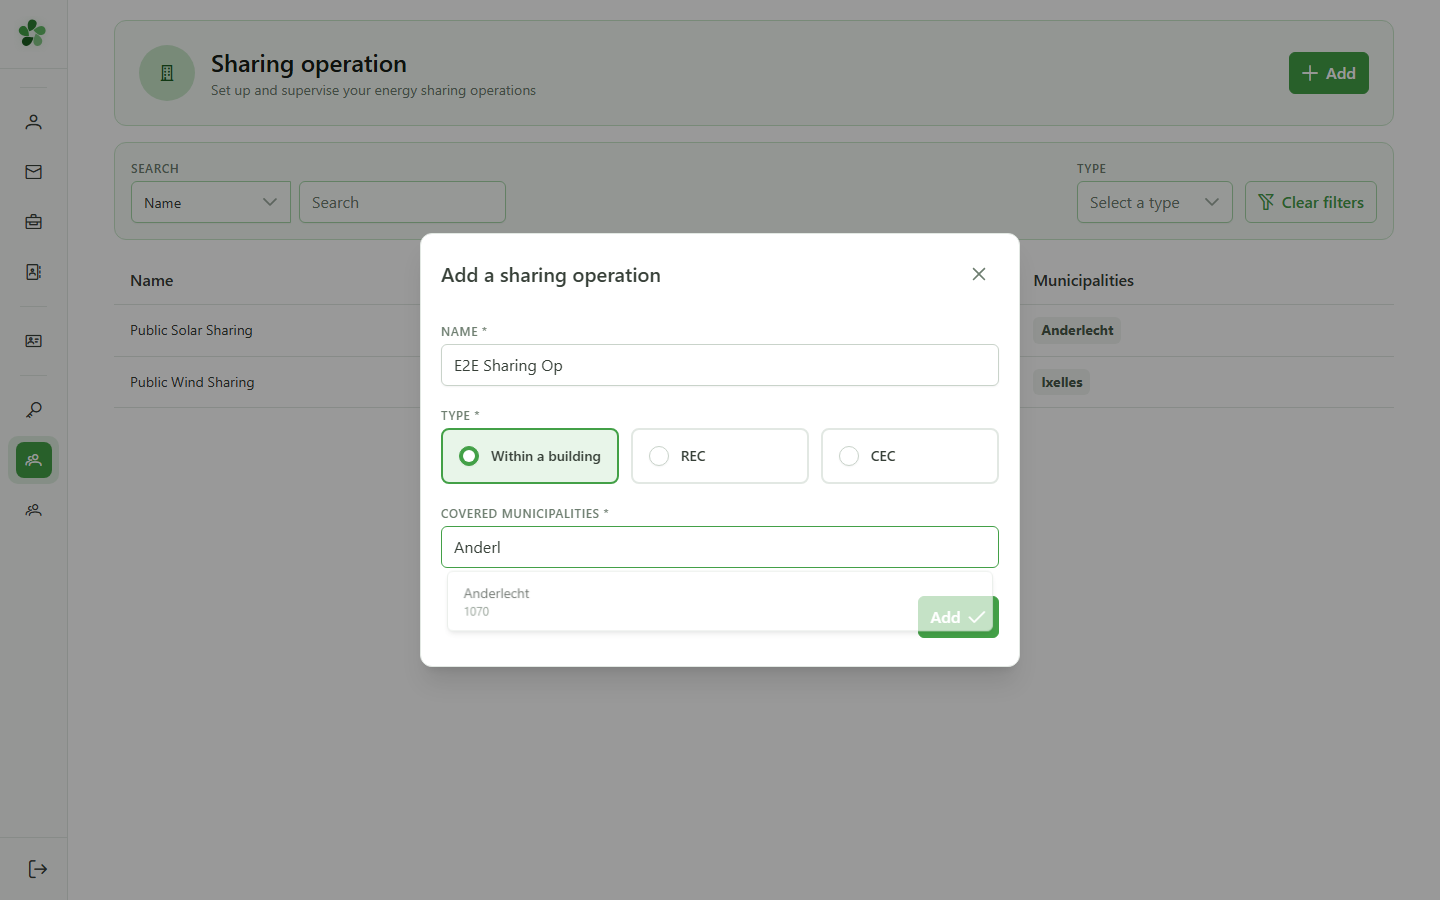
Task: Confirm with the dialog's Add button
Action: pos(958,617)
